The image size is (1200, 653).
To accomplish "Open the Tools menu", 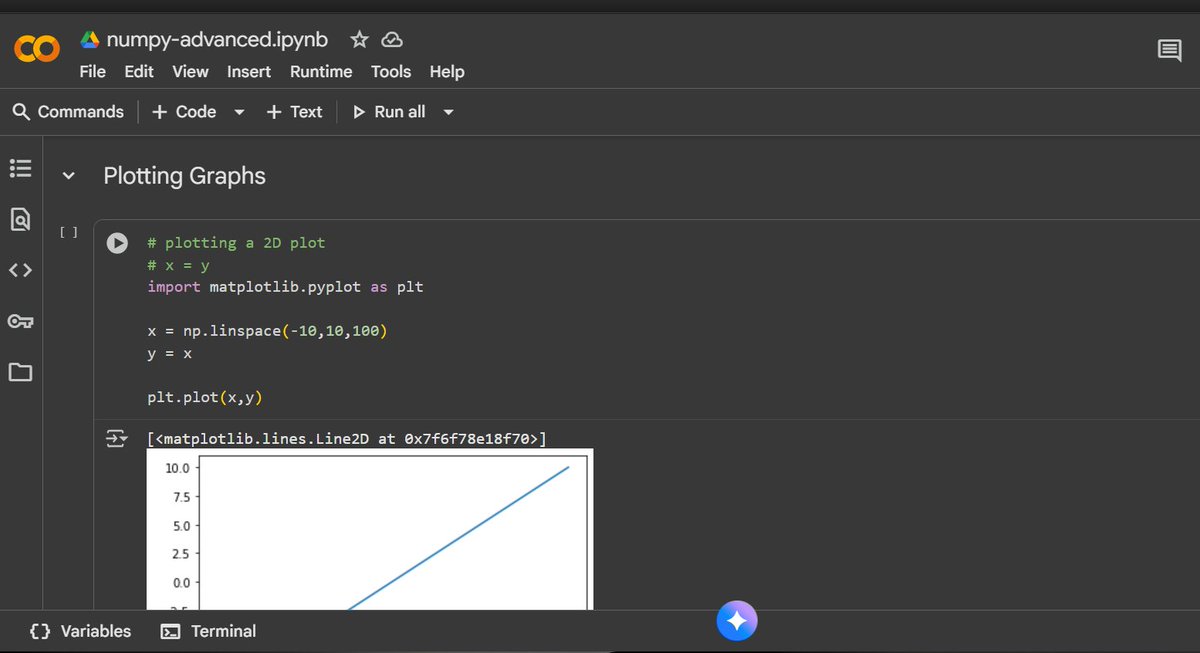I will pos(391,71).
